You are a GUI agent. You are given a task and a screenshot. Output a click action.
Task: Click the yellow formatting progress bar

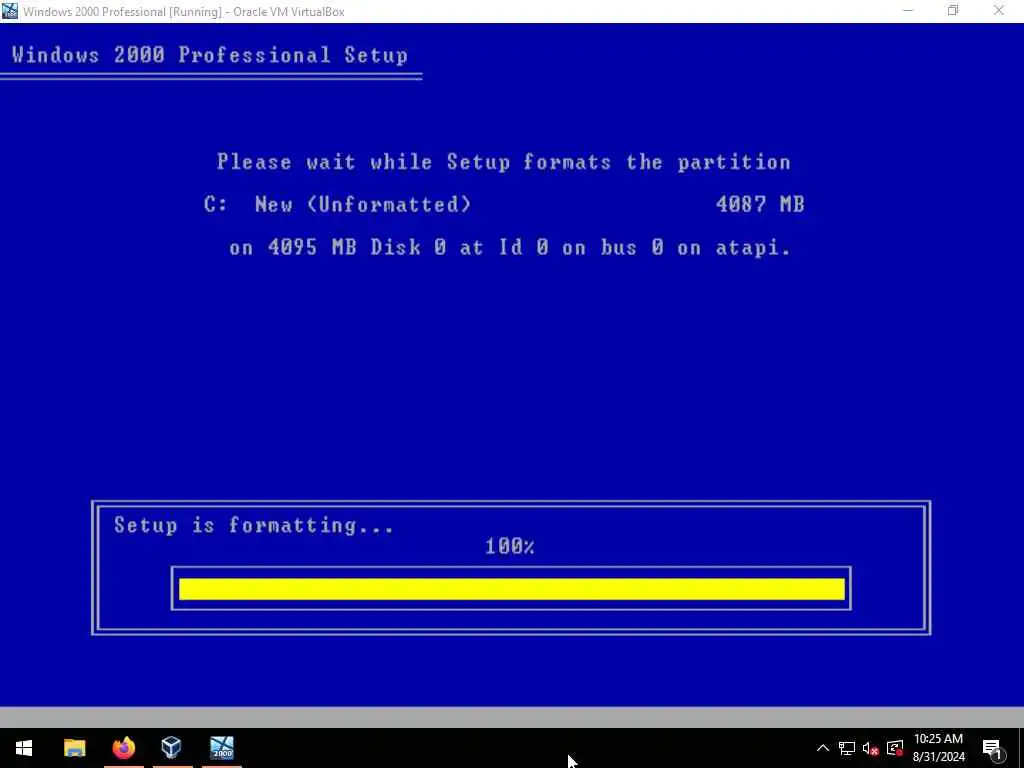(x=511, y=588)
